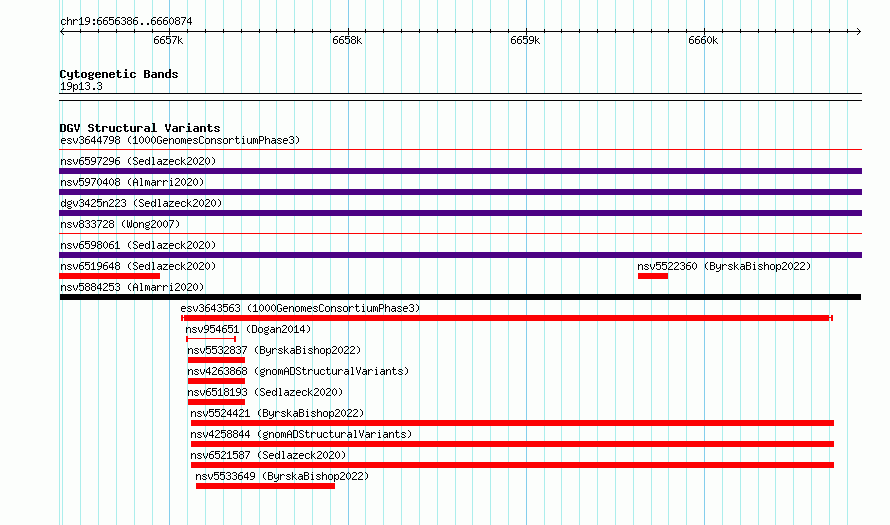
Task: Click the dgv3425n223 (Sedlazeck2020) label
Action: point(141,203)
